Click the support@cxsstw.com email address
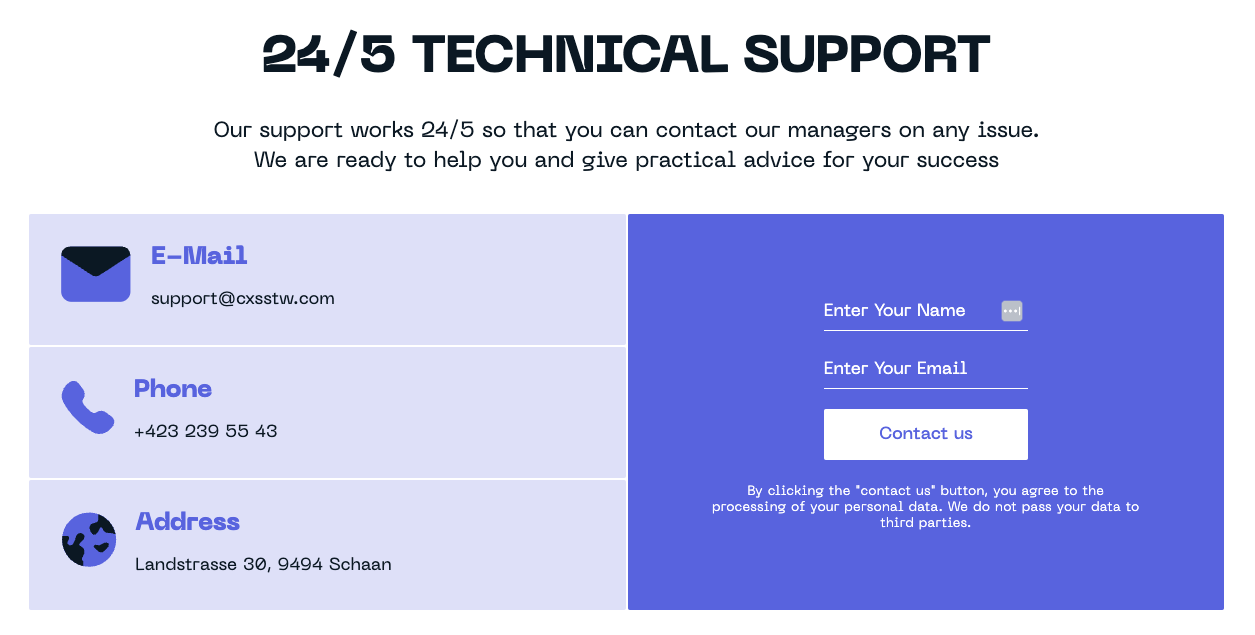 pyautogui.click(x=242, y=298)
